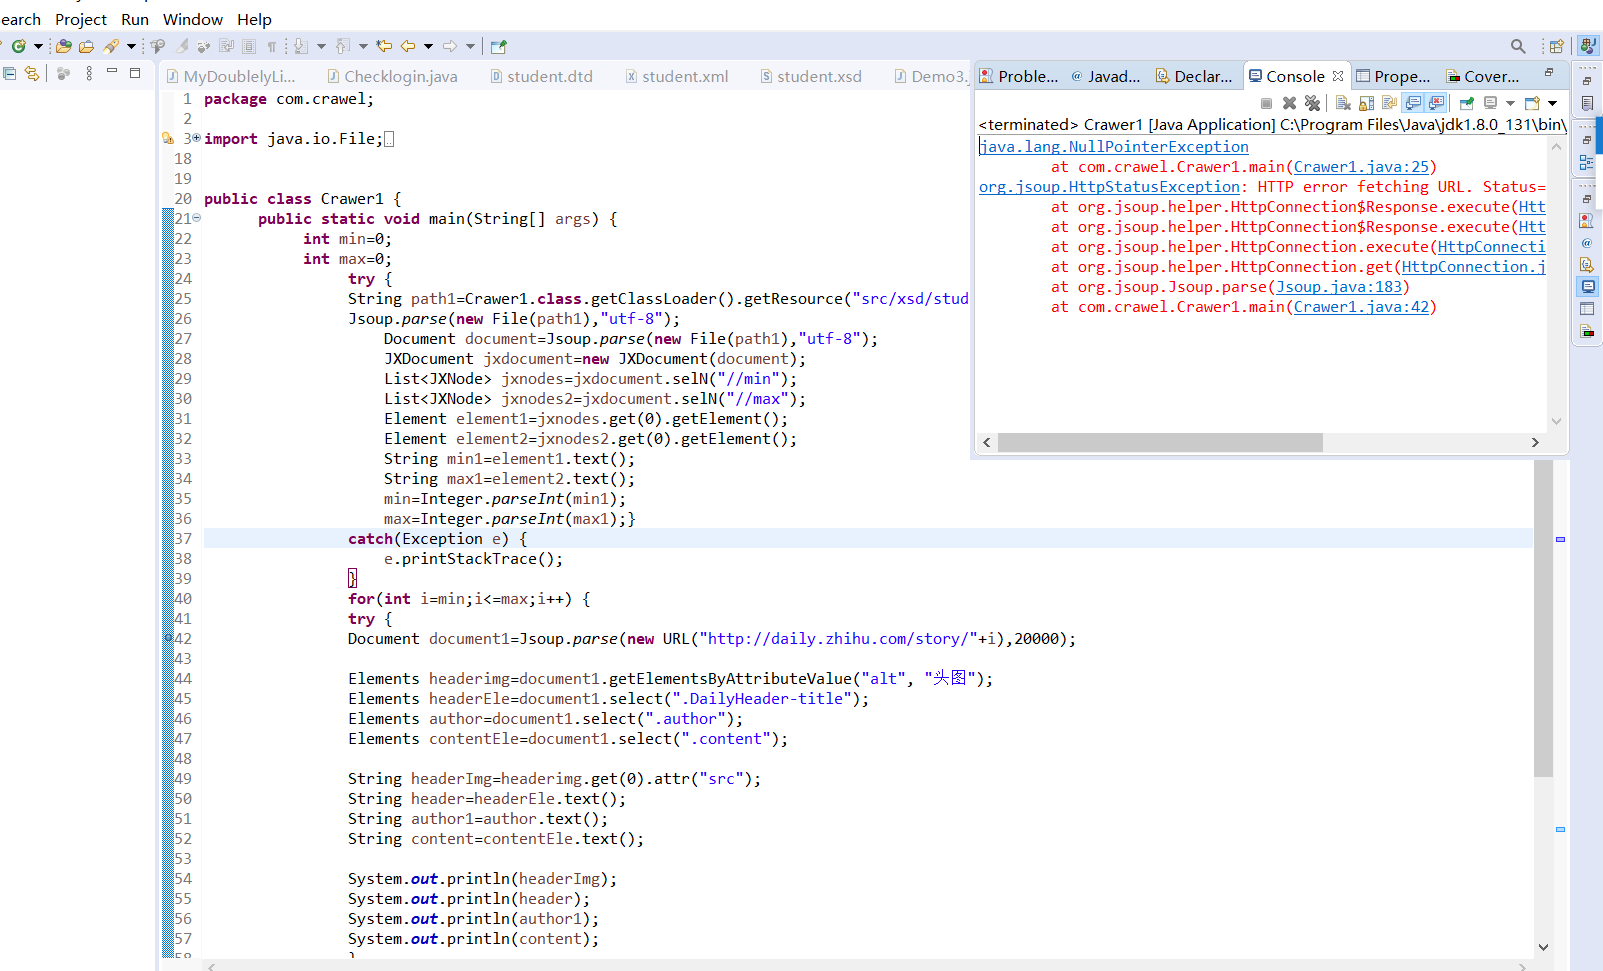
Task: Click Remove Launch X icon in Console
Action: (1289, 103)
